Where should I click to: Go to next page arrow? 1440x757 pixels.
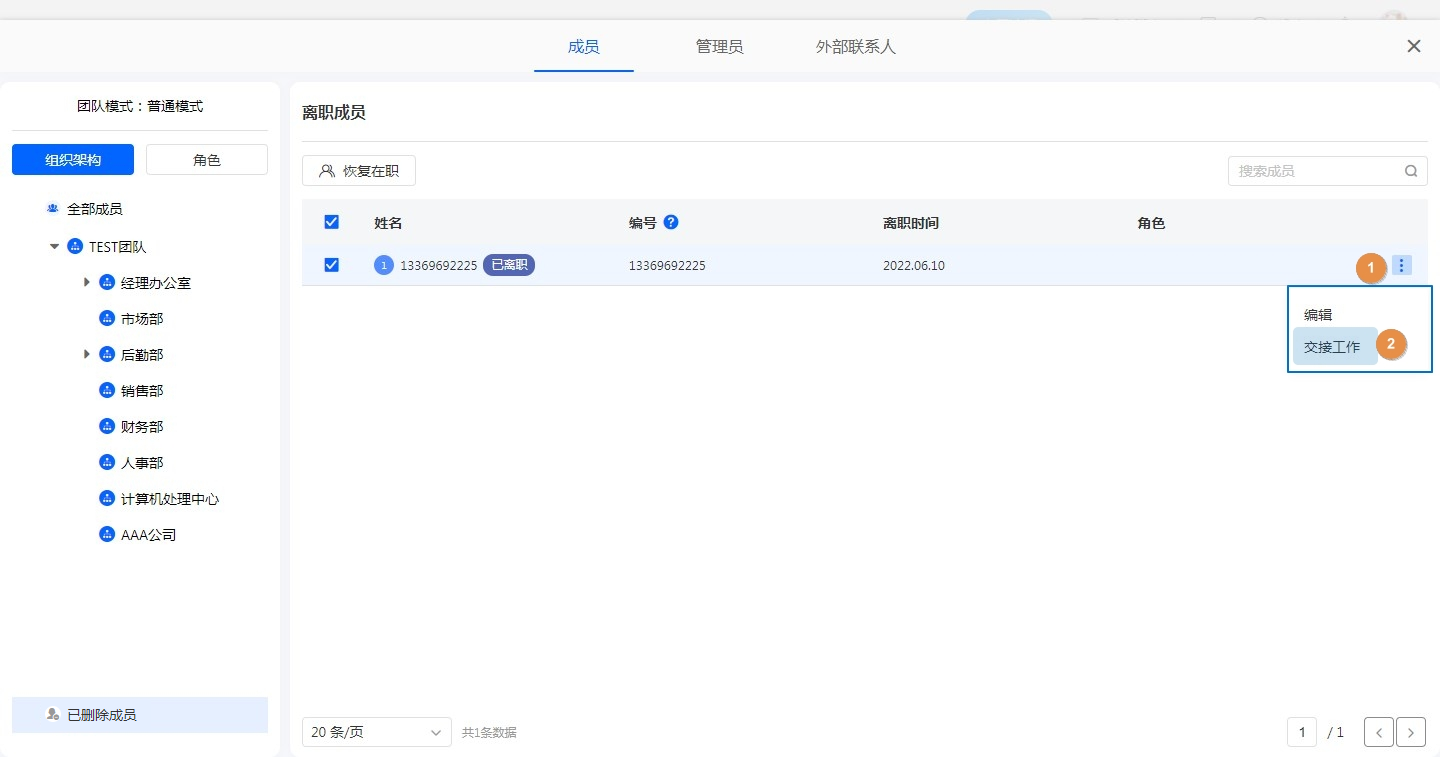(1411, 732)
